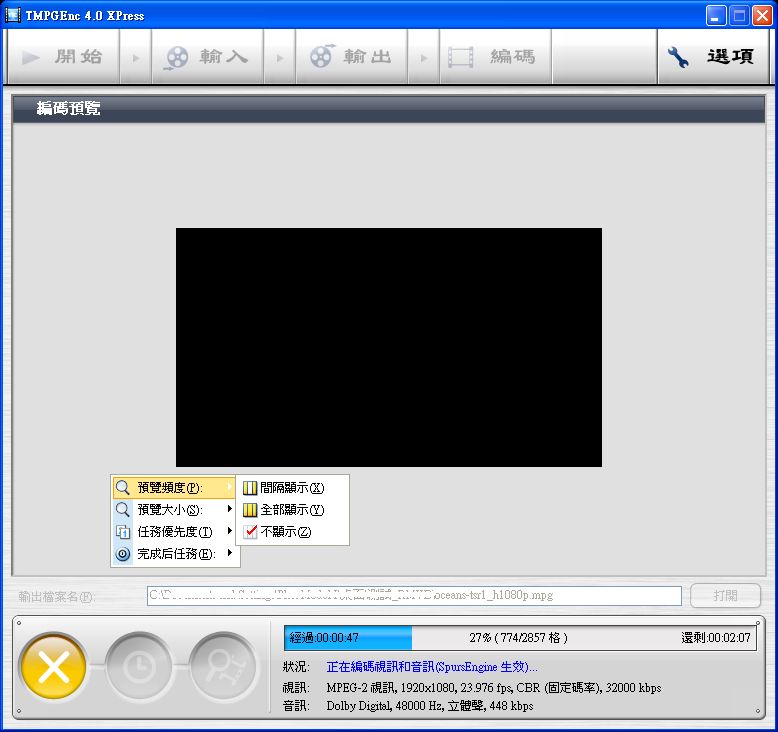Click the magnifier icon beside 預覽大小

[123, 510]
